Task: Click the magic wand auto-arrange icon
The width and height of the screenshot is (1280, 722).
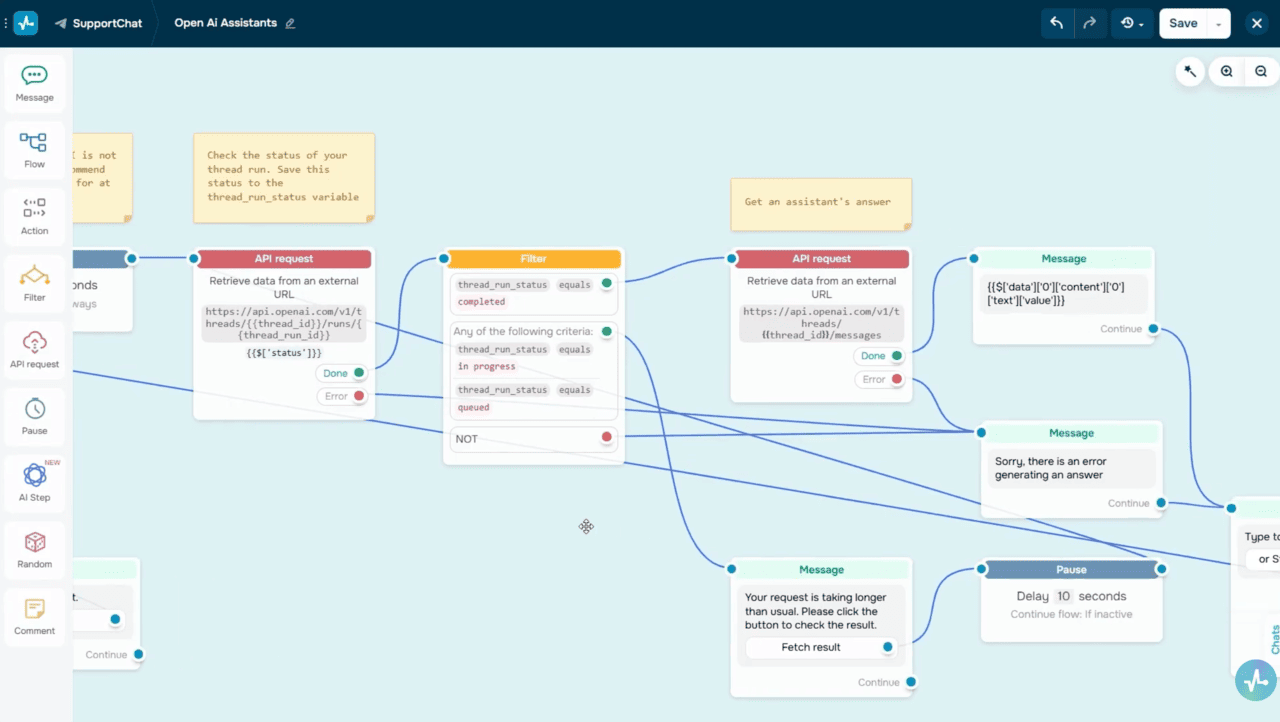Action: (1189, 71)
